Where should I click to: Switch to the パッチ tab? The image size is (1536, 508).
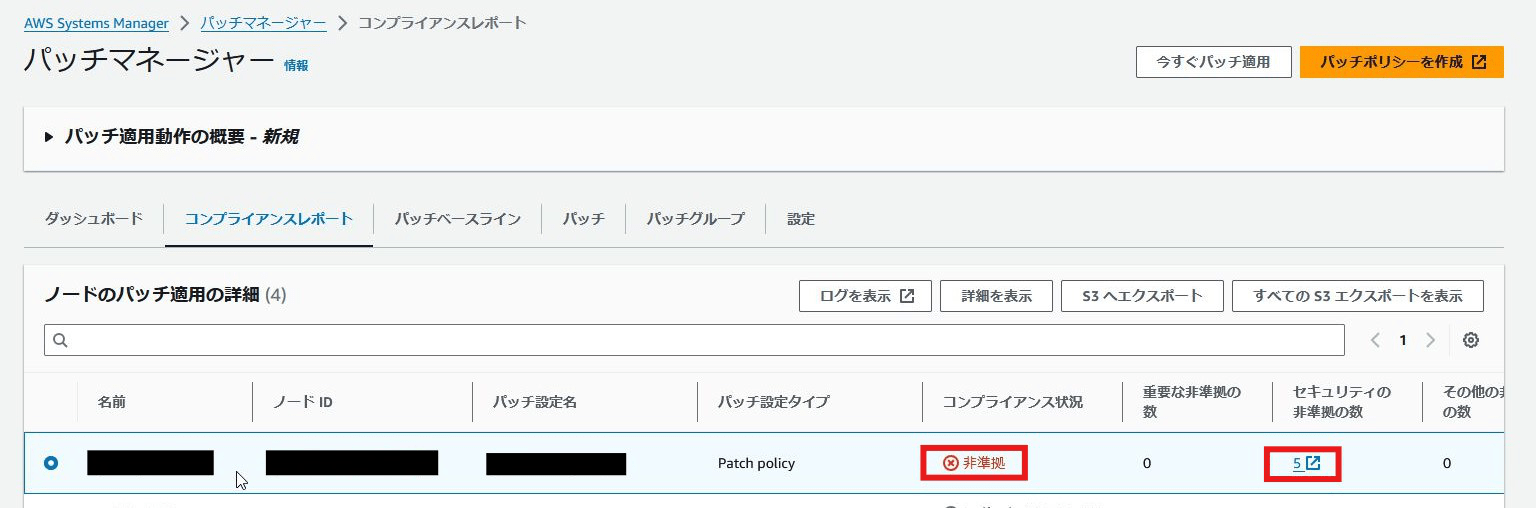583,218
